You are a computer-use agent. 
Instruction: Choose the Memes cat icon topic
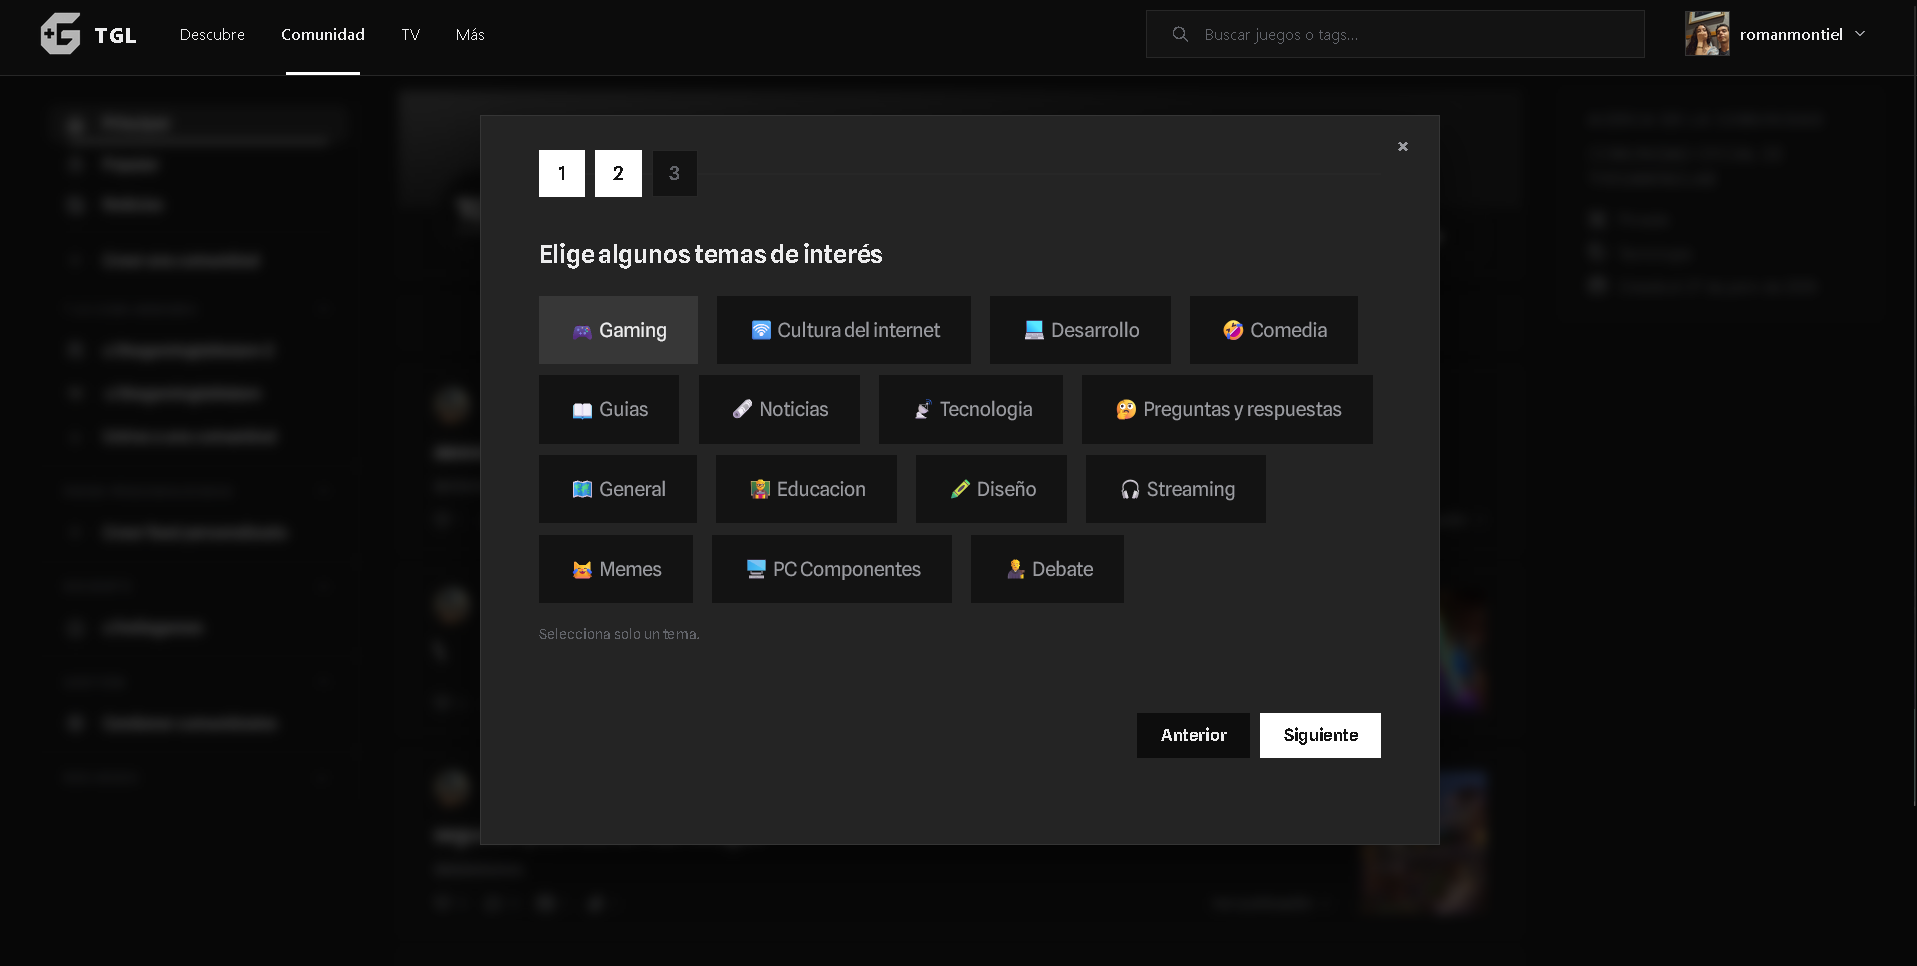pos(616,569)
